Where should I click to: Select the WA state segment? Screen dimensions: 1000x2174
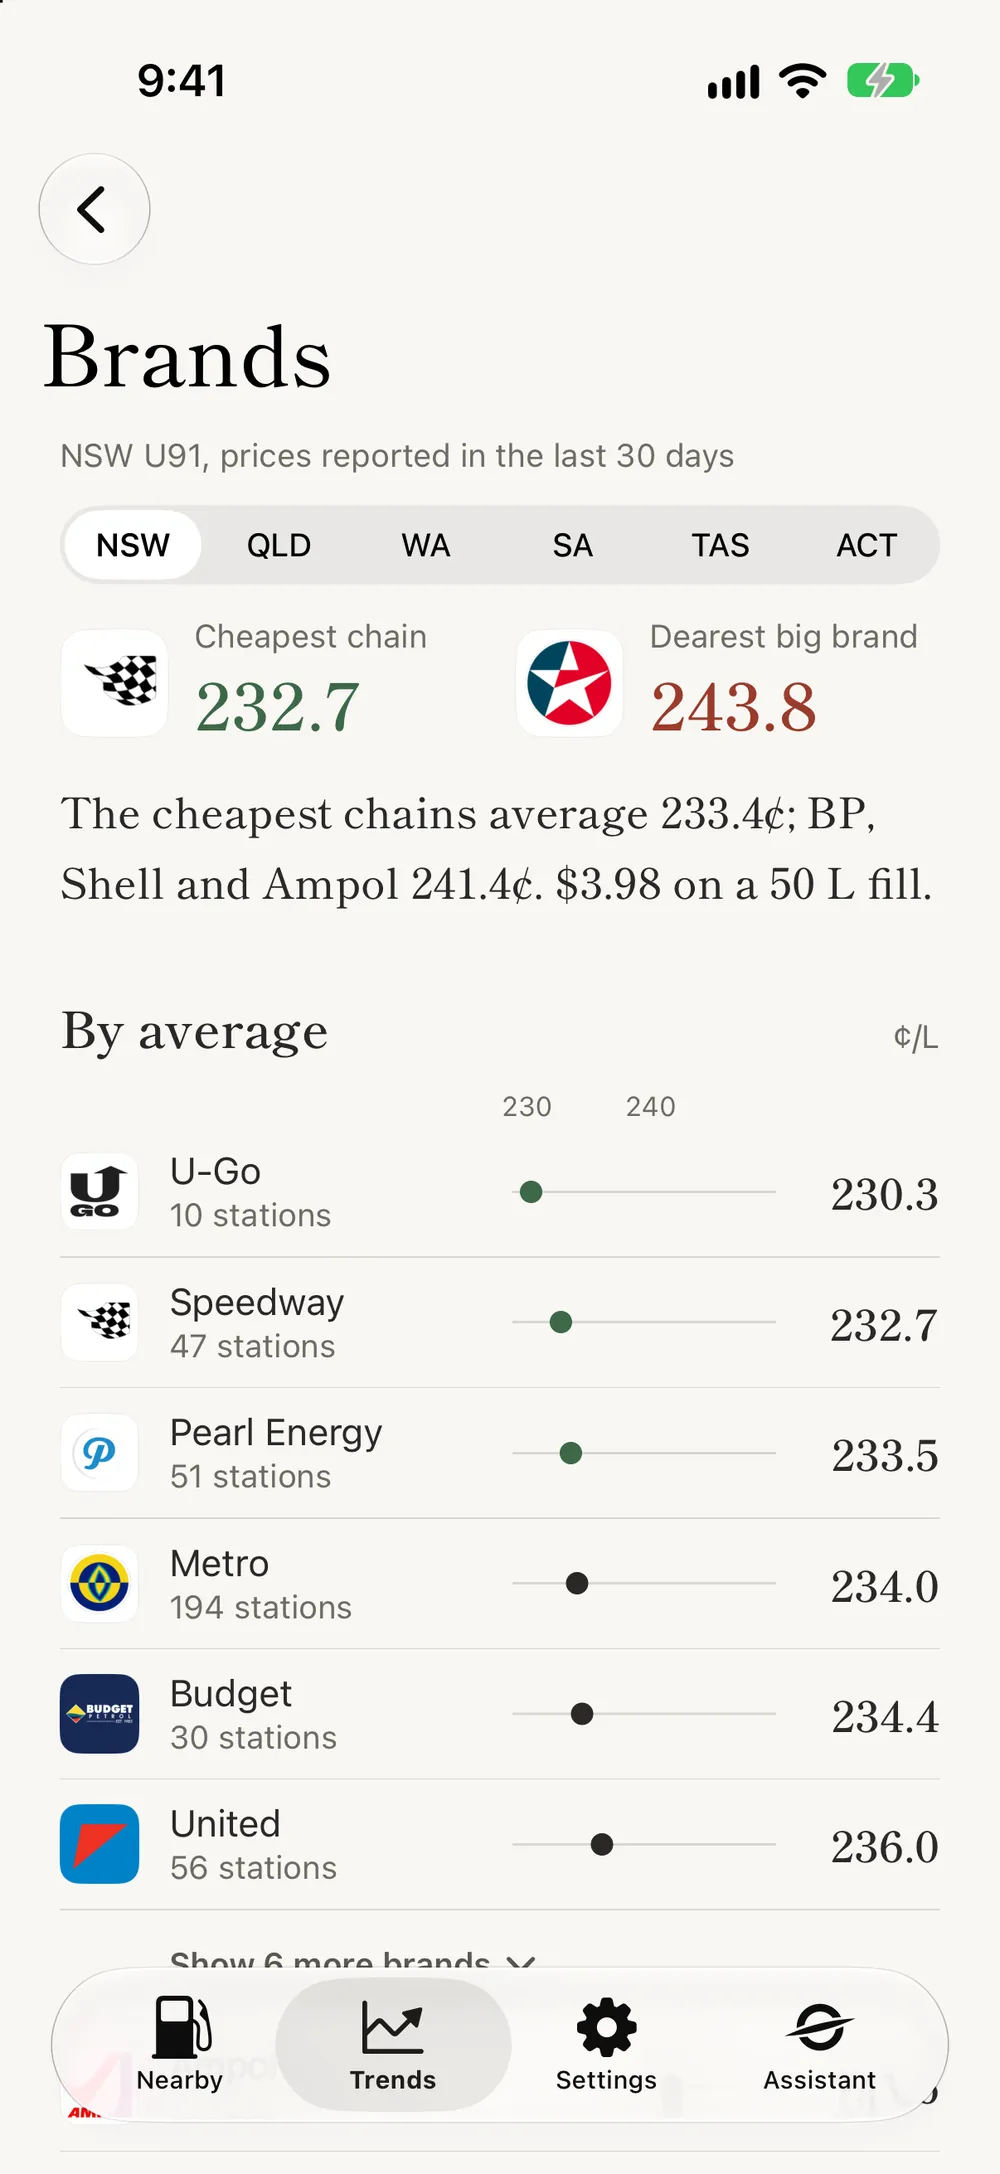426,545
